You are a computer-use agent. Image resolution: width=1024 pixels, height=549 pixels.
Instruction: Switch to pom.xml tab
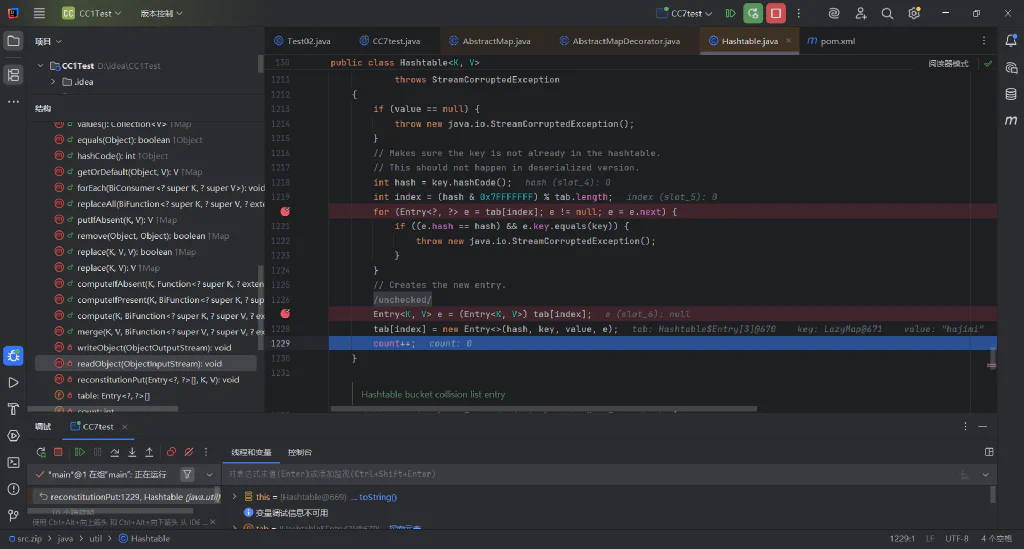831,40
